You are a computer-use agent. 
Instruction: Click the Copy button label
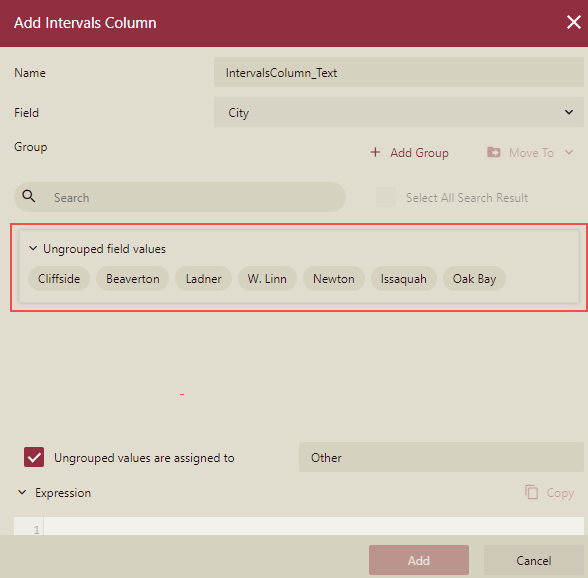[560, 492]
